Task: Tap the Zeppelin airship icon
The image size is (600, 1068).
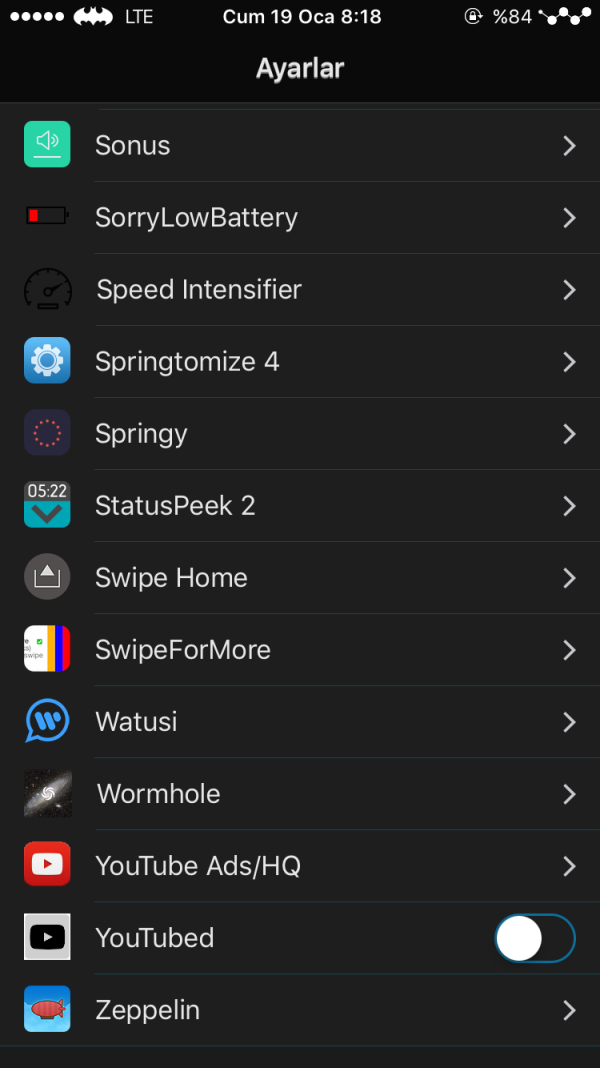Action: click(47, 1009)
